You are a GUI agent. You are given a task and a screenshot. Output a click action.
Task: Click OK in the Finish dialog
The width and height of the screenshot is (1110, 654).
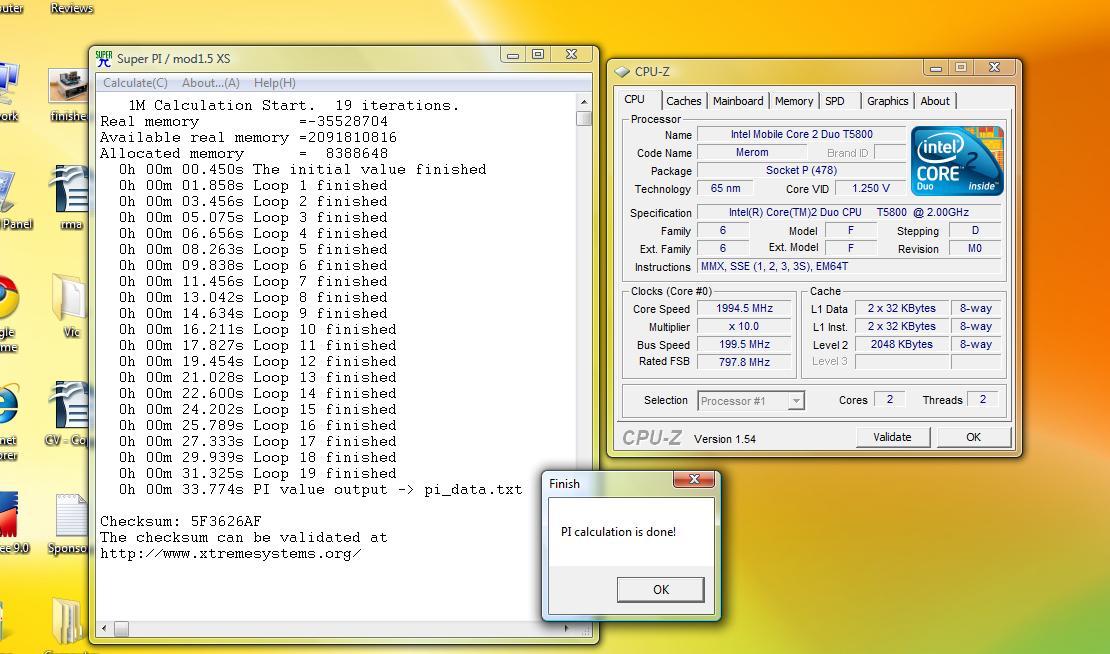click(660, 590)
